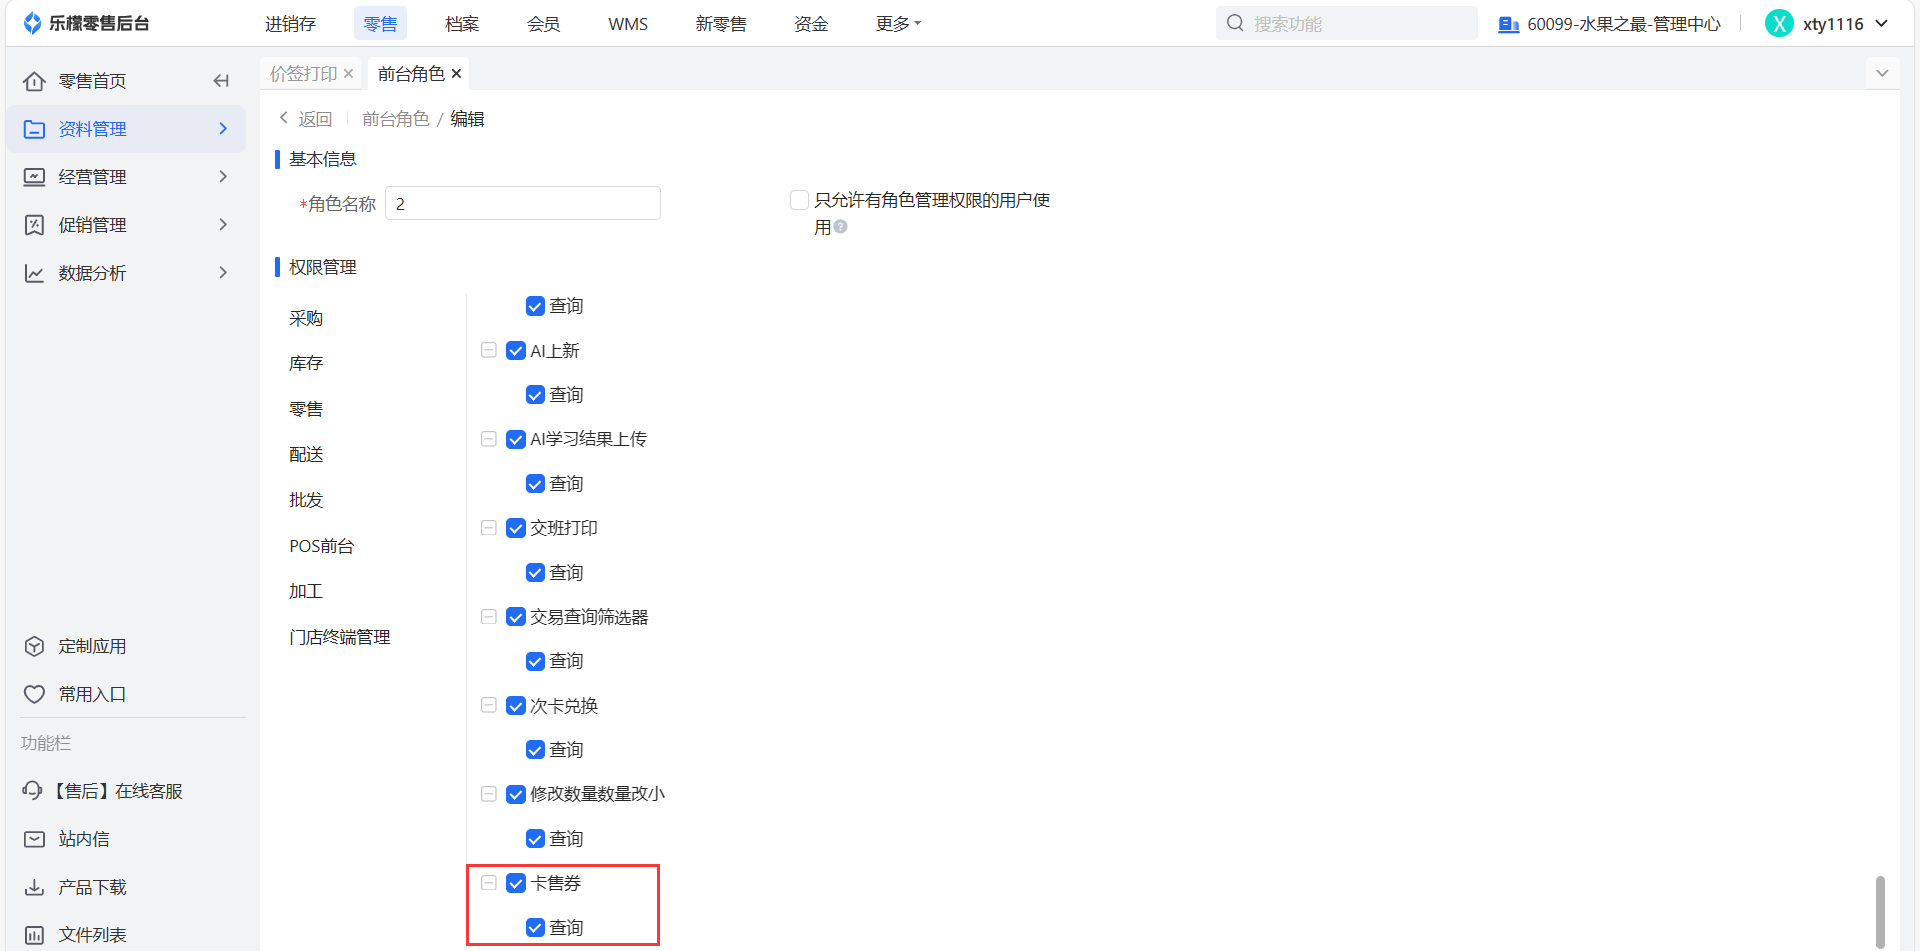Click the 前台角色 breadcrumb link

pos(396,119)
